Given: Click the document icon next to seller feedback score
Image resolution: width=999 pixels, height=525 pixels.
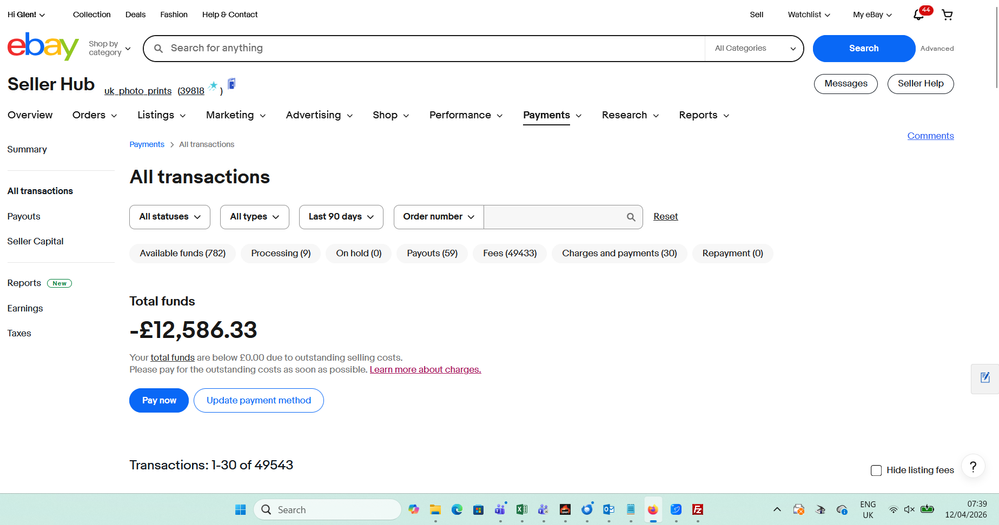Looking at the screenshot, I should point(232,83).
